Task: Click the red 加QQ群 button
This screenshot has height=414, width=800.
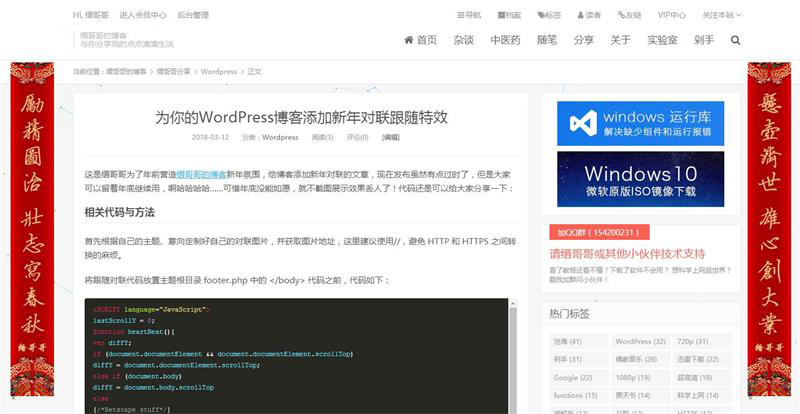Action: (x=599, y=233)
